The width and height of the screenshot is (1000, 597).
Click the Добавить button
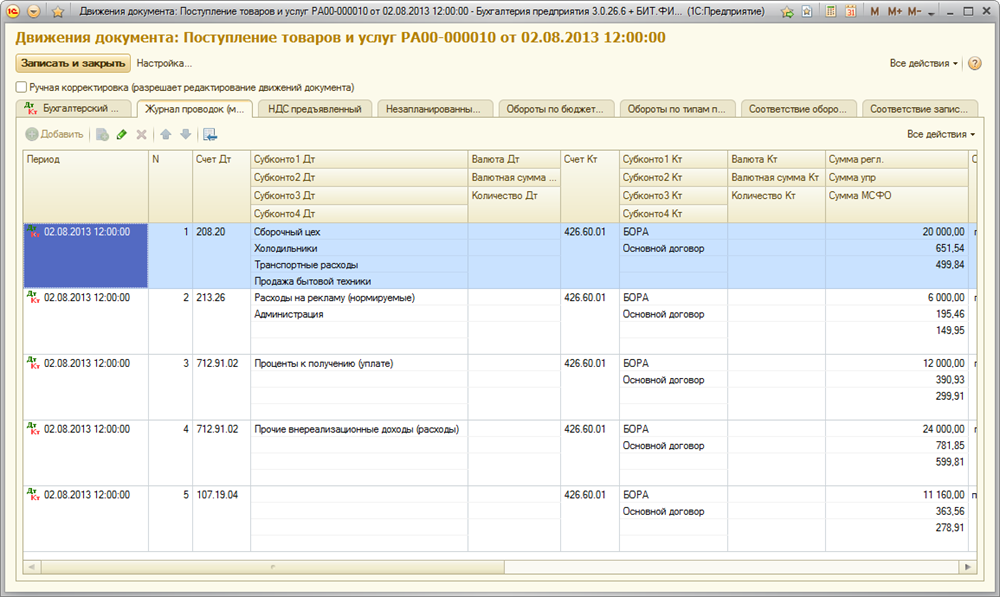[x=55, y=134]
